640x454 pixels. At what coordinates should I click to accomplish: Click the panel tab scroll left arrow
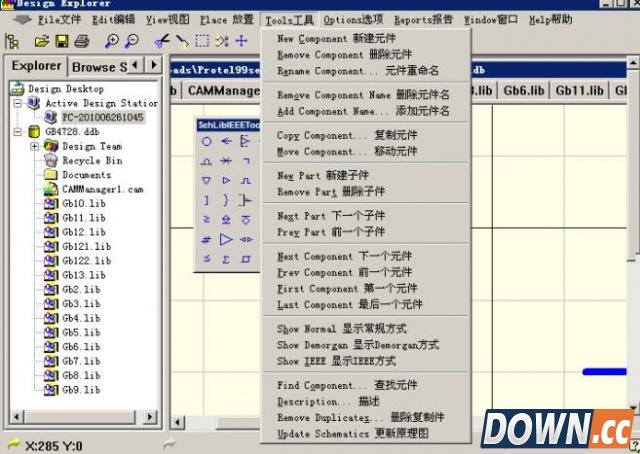136,65
